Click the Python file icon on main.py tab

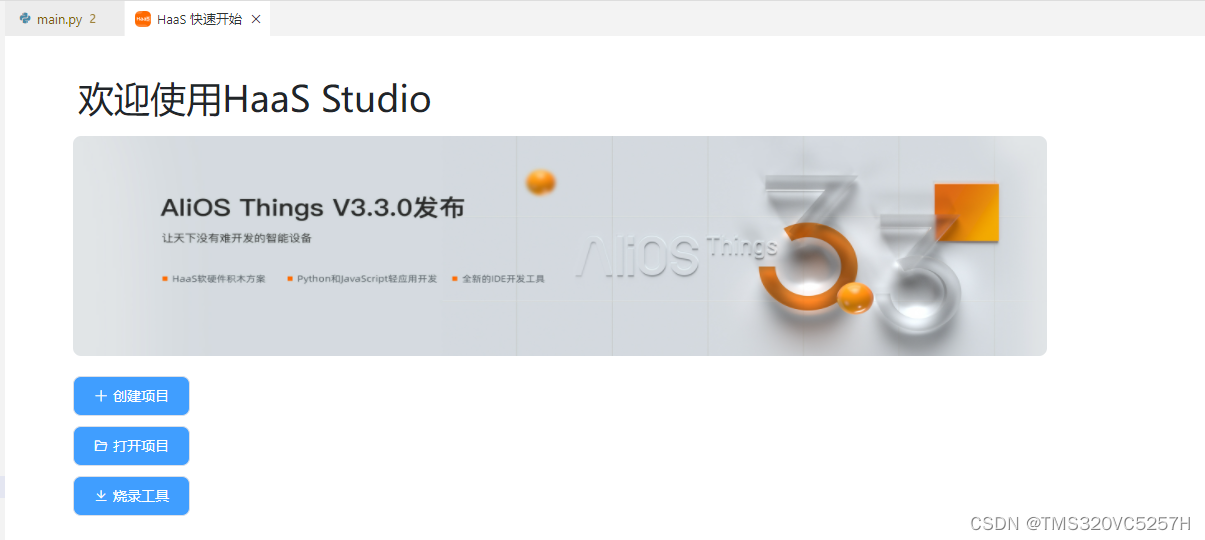[x=25, y=19]
